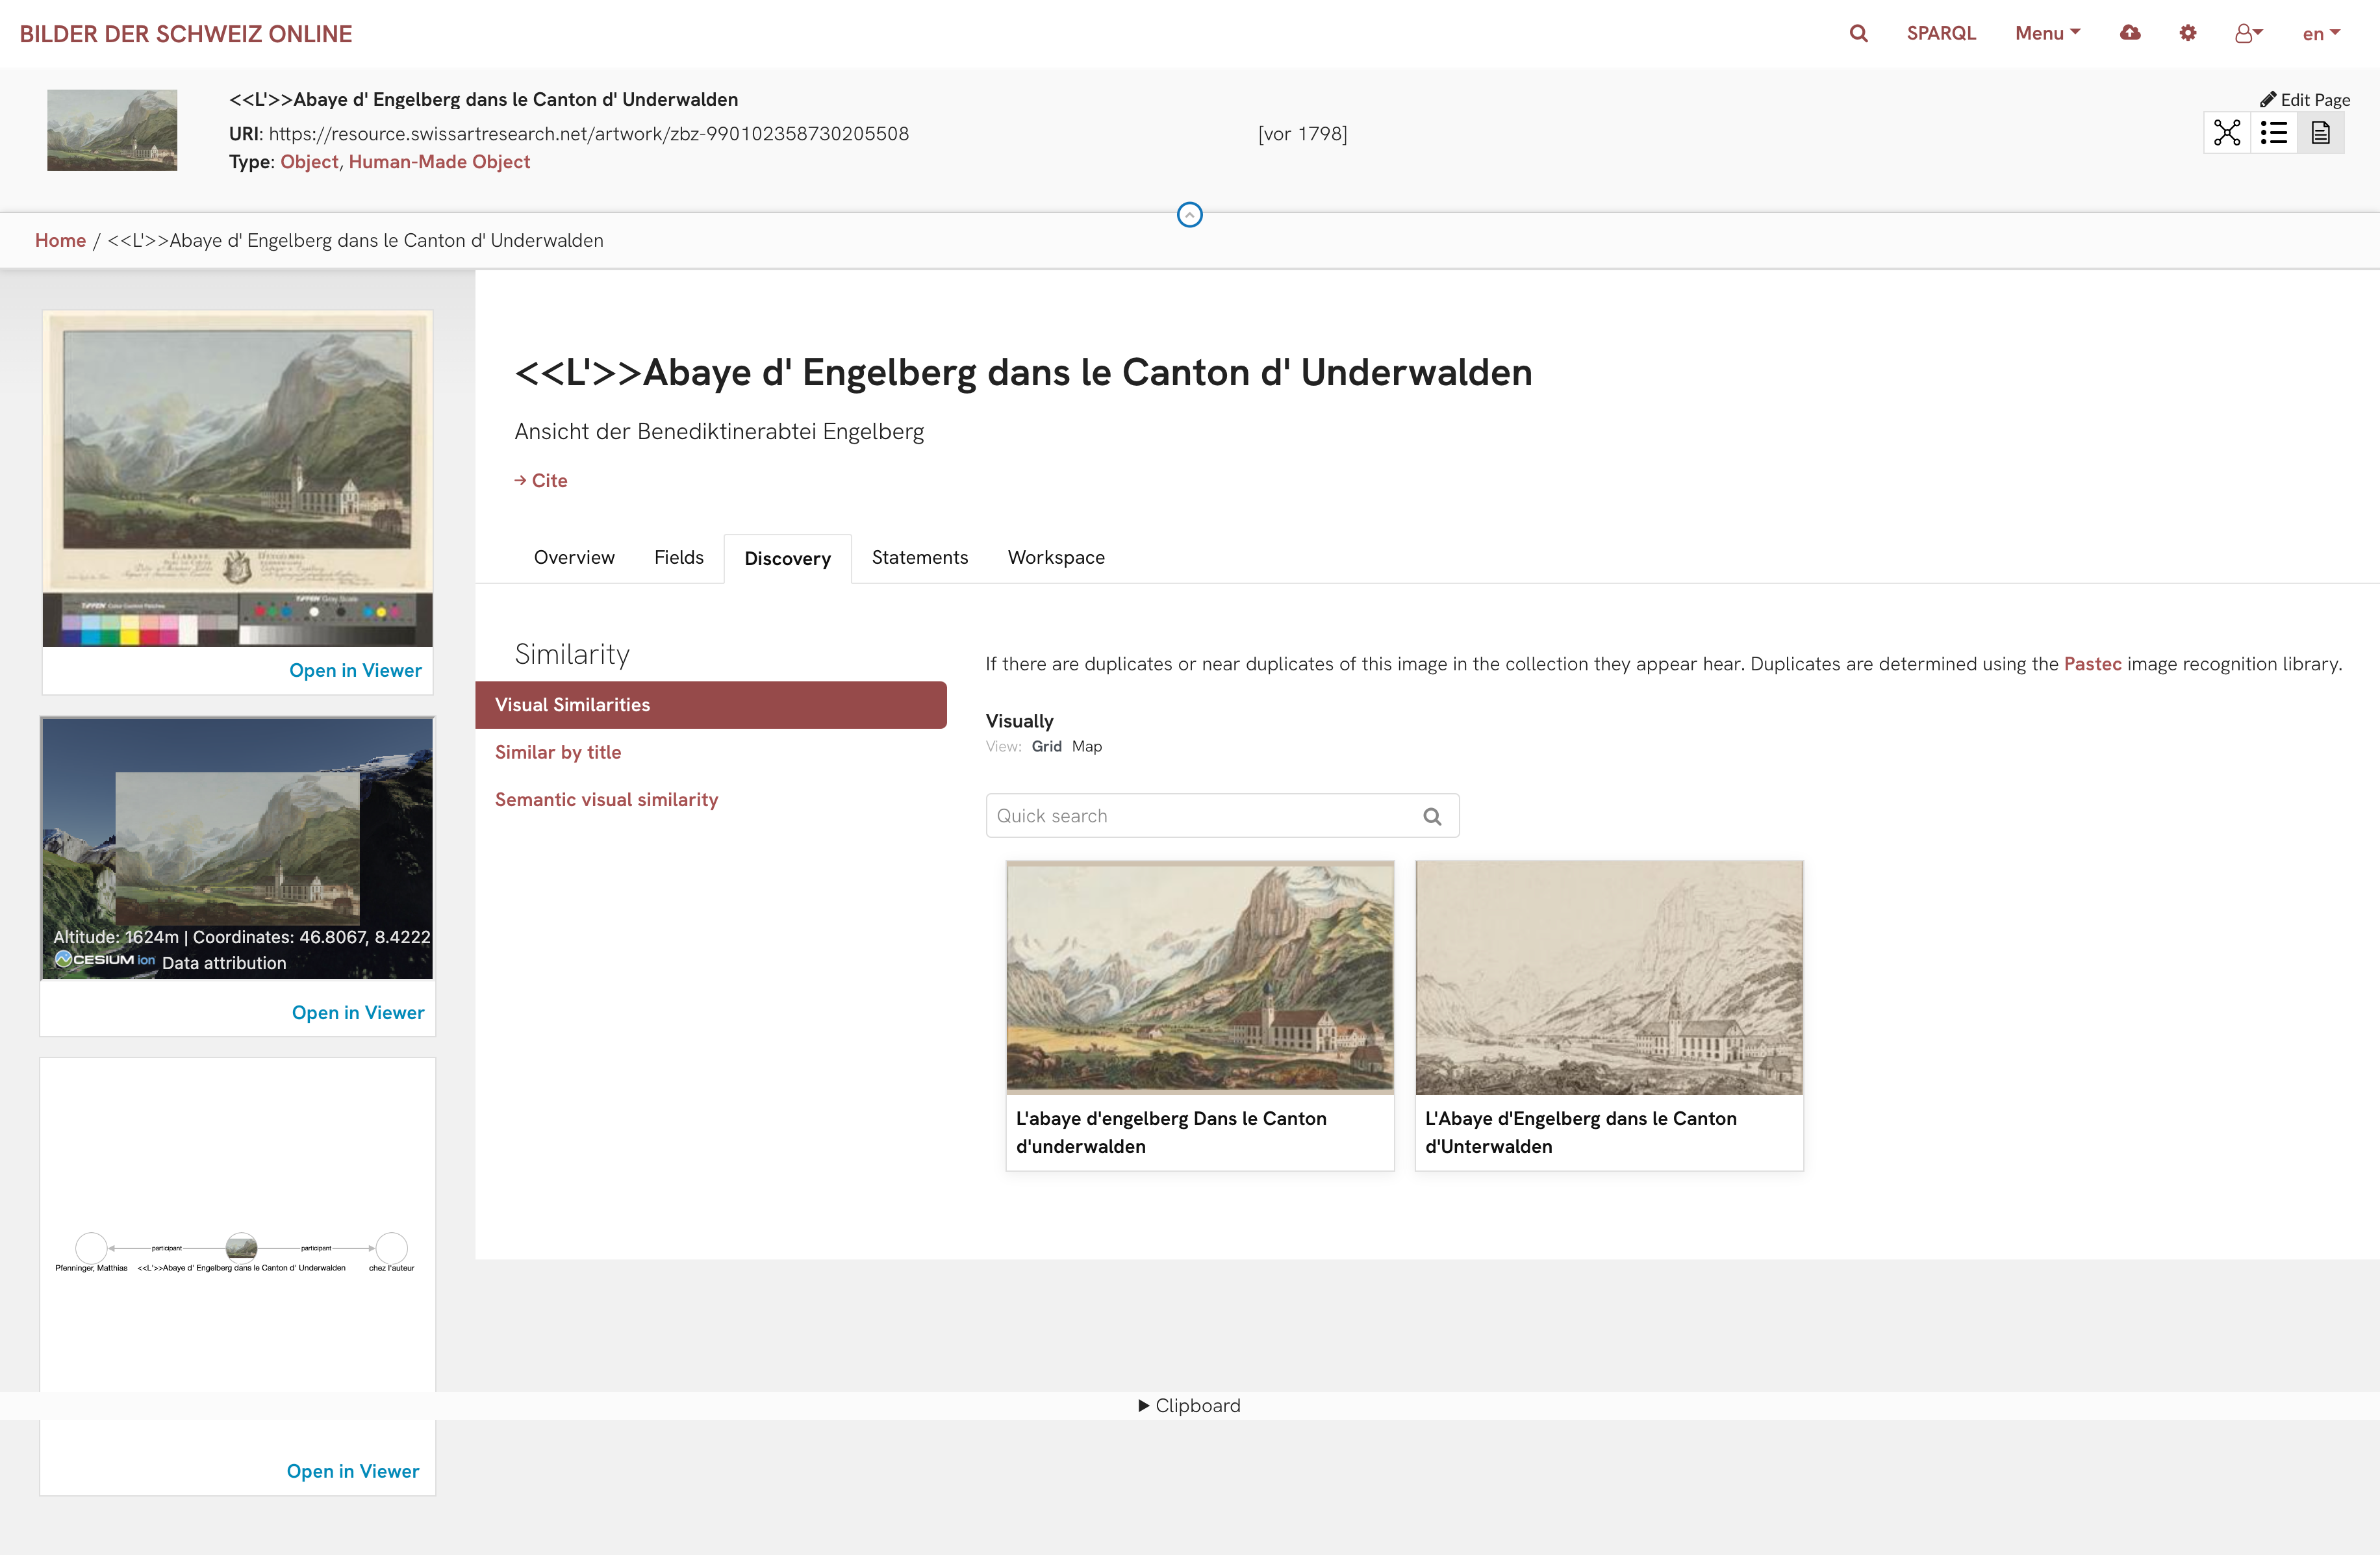This screenshot has width=2380, height=1555.
Task: Click the Home breadcrumb link
Action: [60, 240]
